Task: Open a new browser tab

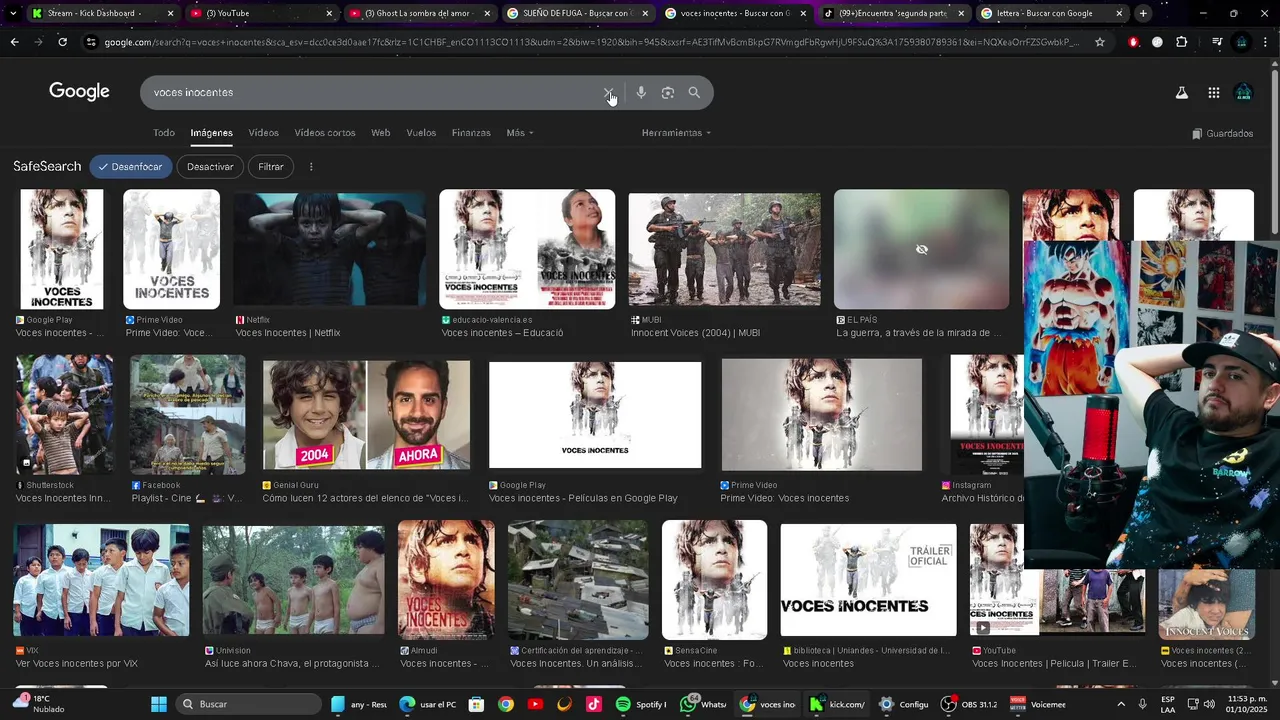Action: 1143,13
